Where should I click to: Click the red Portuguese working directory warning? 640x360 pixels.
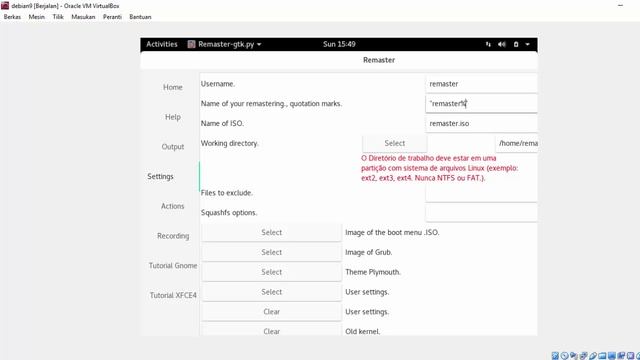pyautogui.click(x=440, y=168)
